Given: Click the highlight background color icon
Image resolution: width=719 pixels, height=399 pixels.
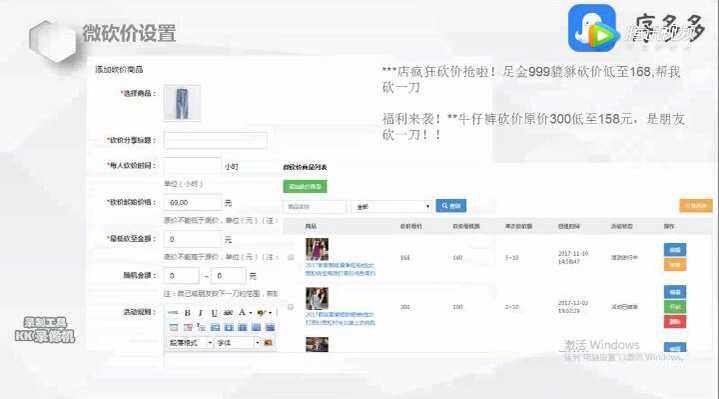Looking at the screenshot, I should click(261, 313).
